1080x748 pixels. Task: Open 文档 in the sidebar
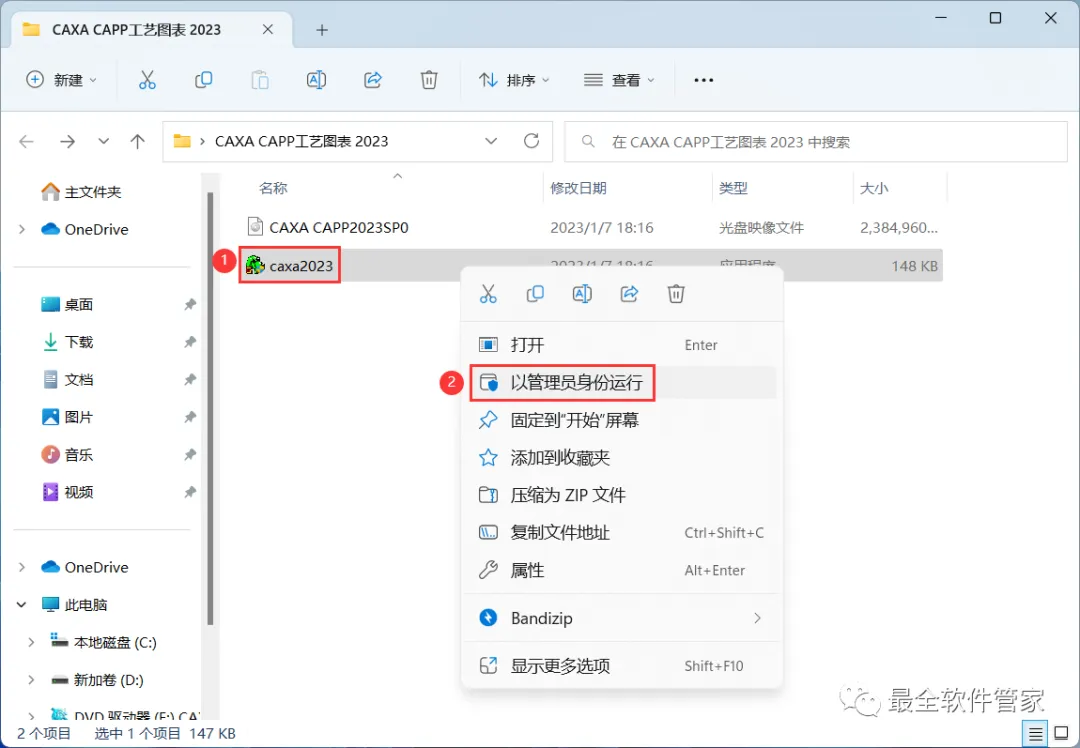point(68,380)
